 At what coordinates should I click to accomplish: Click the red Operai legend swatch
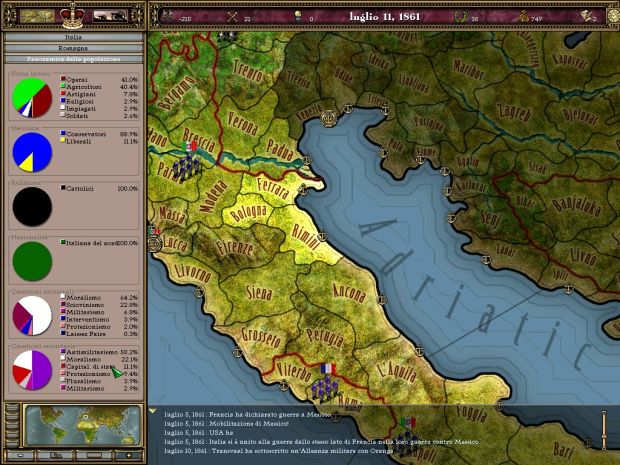point(63,79)
